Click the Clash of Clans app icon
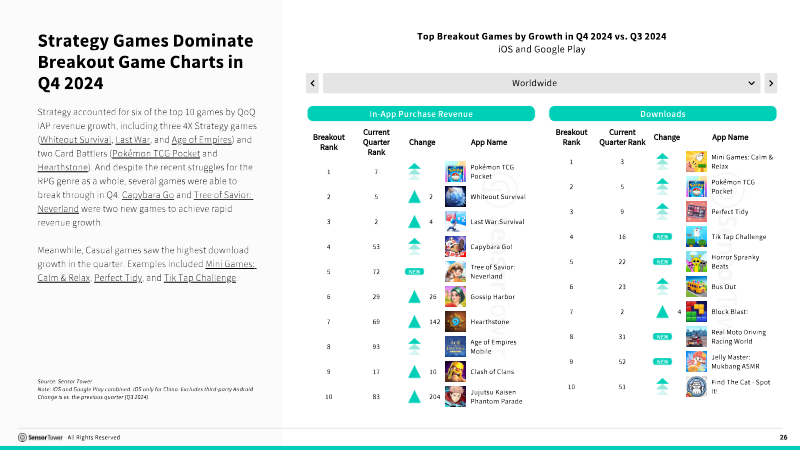Image resolution: width=800 pixels, height=450 pixels. [455, 371]
